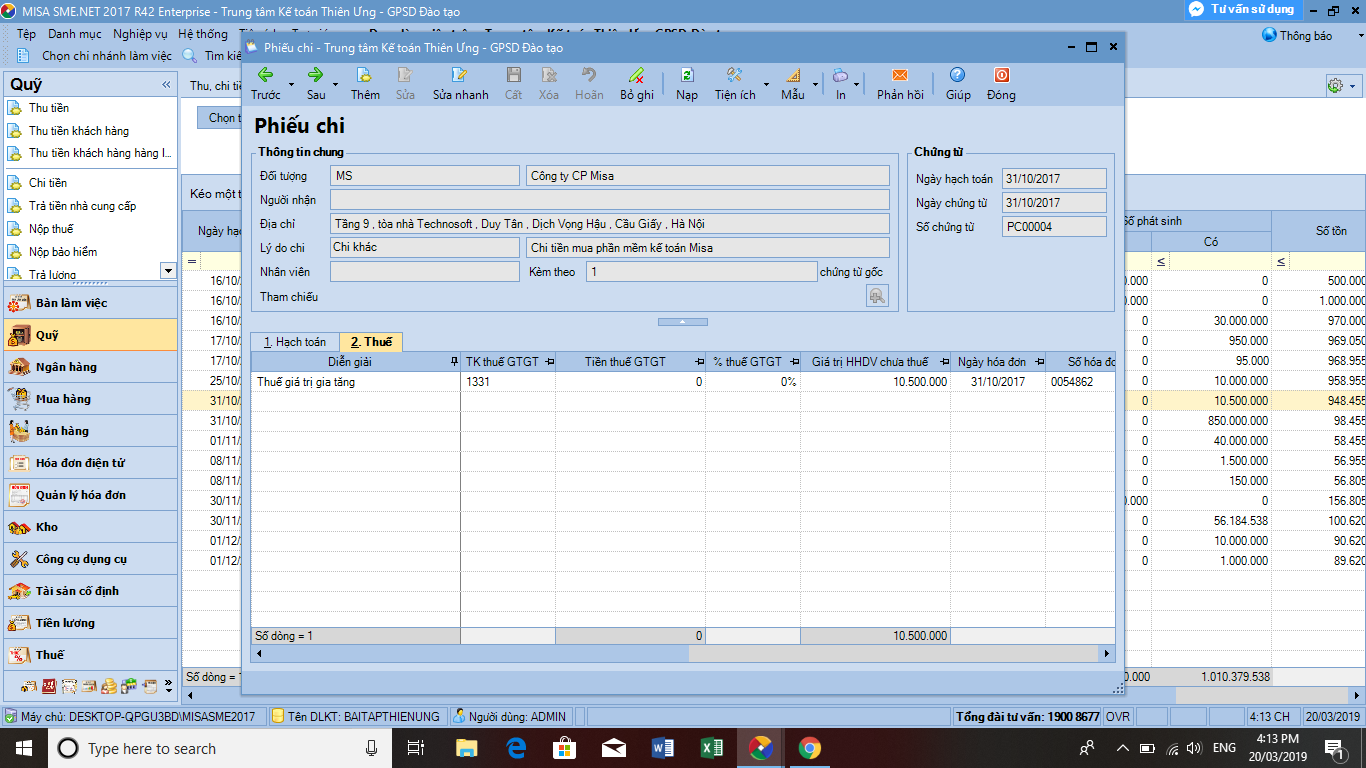
Task: Open Nộp thuế link in sidebar
Action: tap(51, 229)
